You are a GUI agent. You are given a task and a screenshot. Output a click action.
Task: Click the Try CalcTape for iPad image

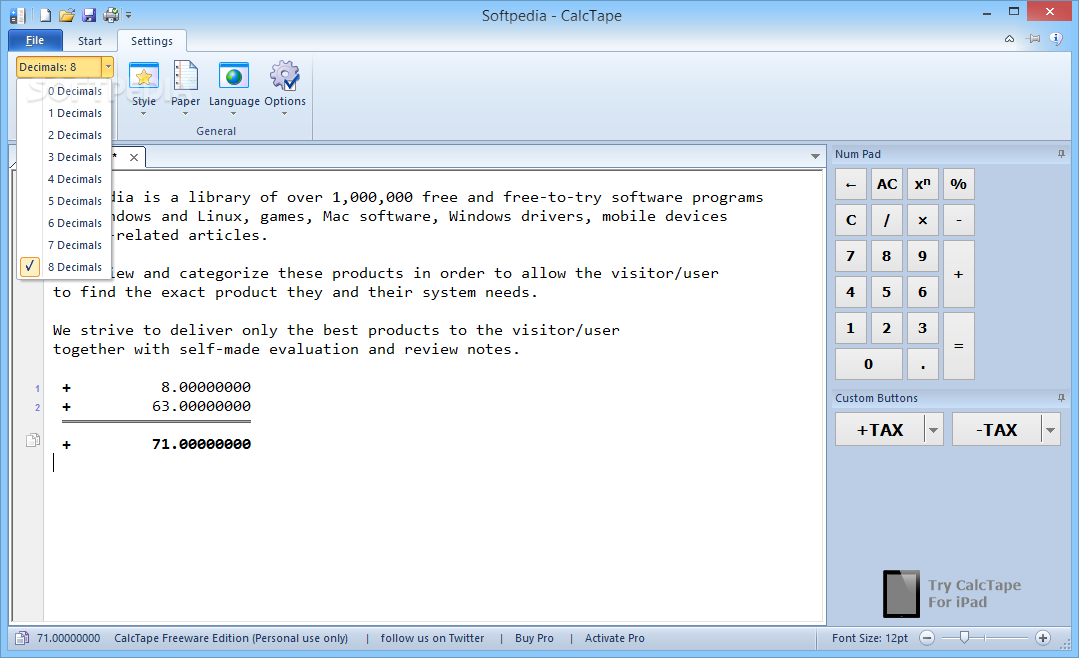pos(952,593)
